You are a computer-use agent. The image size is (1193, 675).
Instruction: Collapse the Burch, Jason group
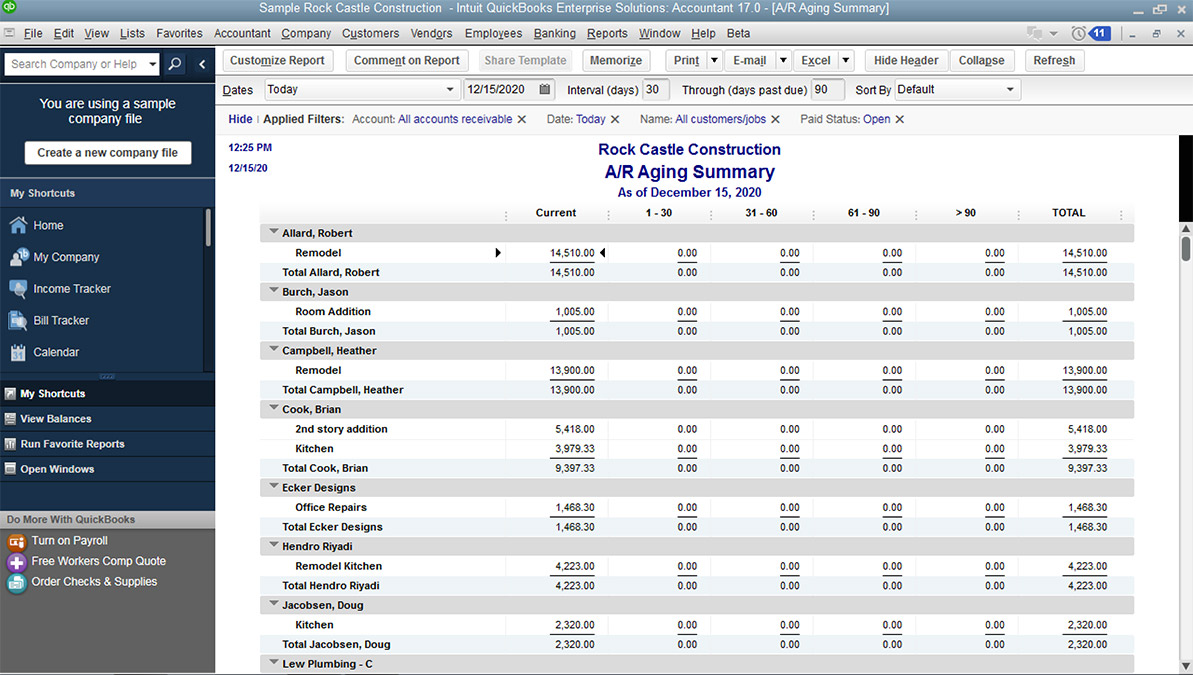[274, 289]
